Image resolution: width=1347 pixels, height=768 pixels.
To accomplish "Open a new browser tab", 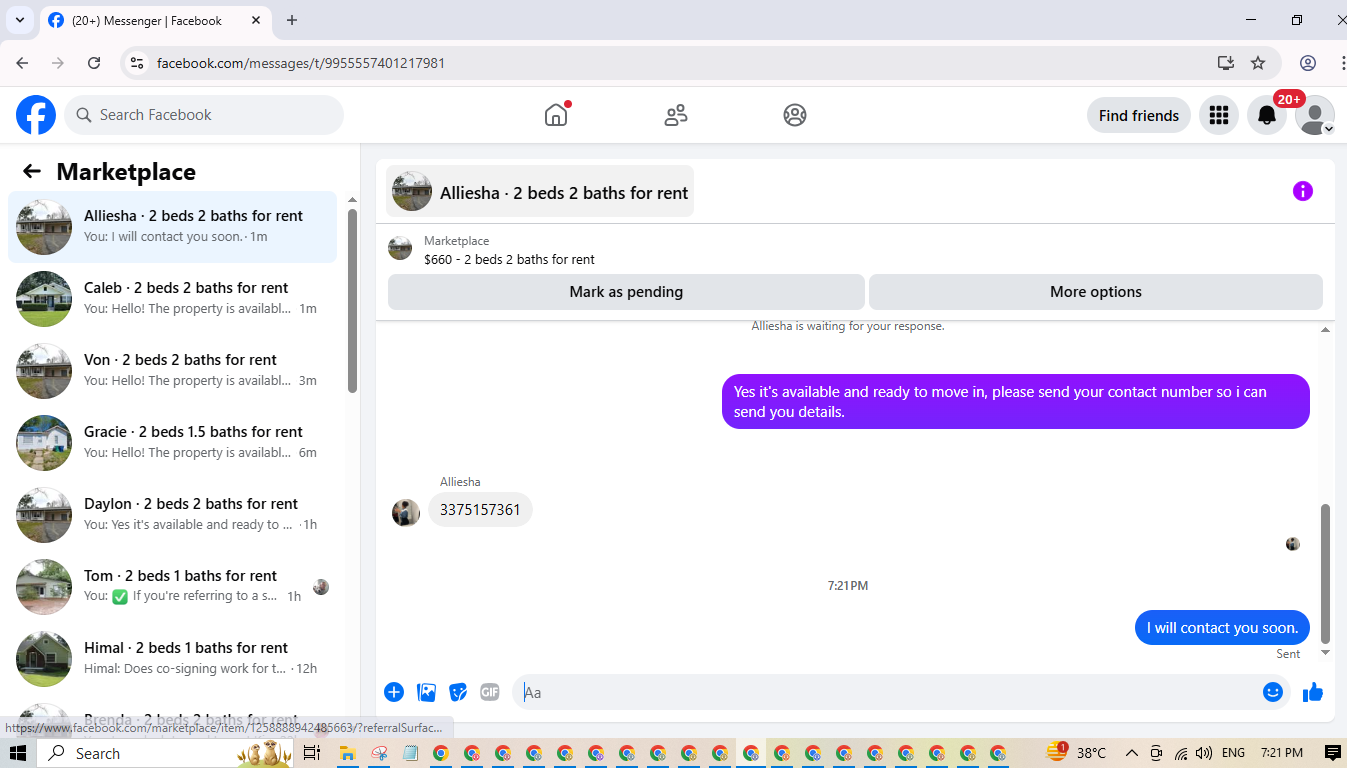I will 292,20.
